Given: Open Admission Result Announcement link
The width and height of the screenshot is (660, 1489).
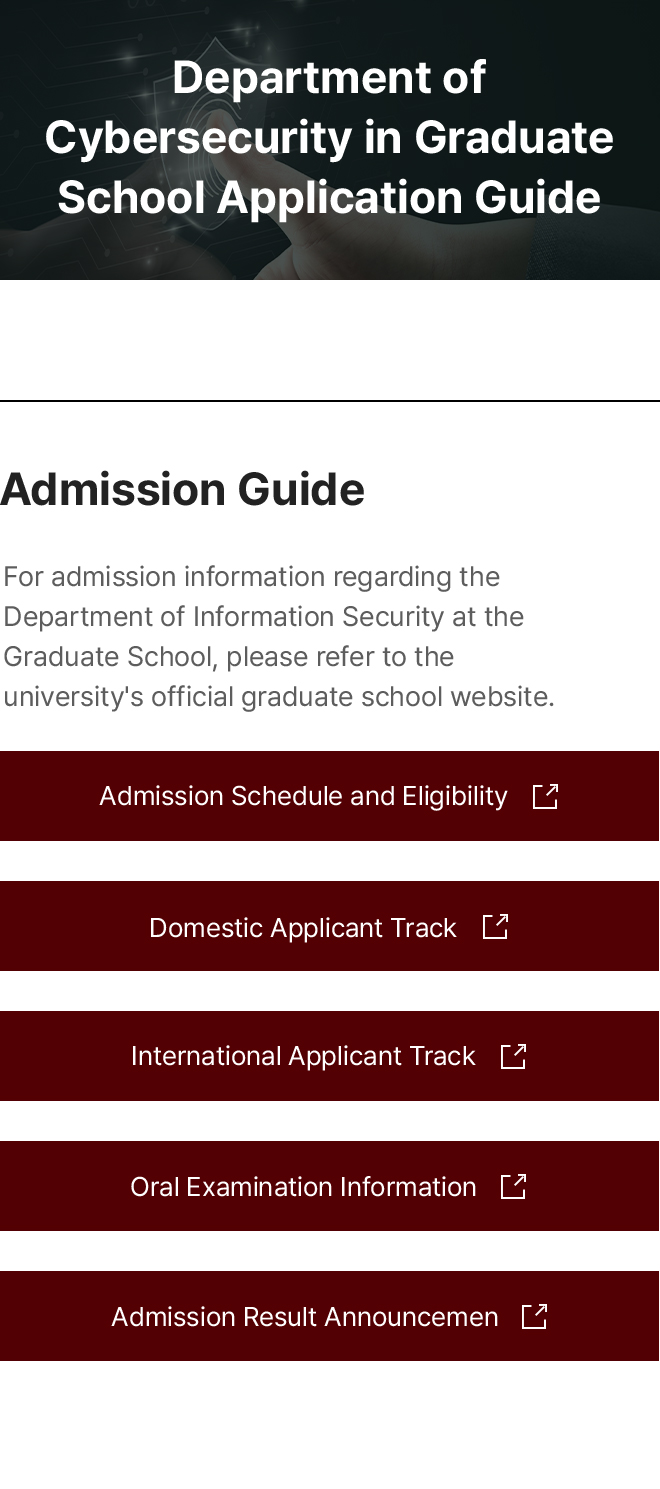Looking at the screenshot, I should (x=304, y=1317).
